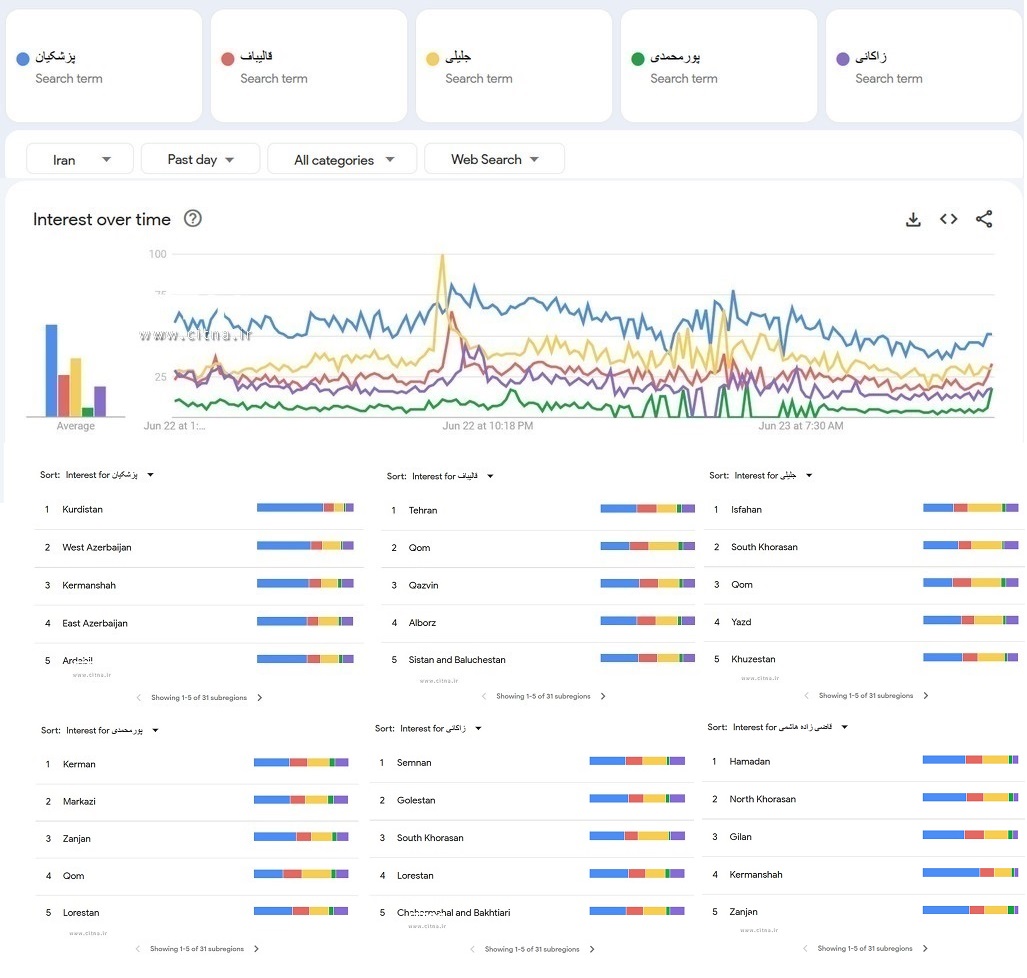Open Sort dropdown above Kerman list

(155, 731)
